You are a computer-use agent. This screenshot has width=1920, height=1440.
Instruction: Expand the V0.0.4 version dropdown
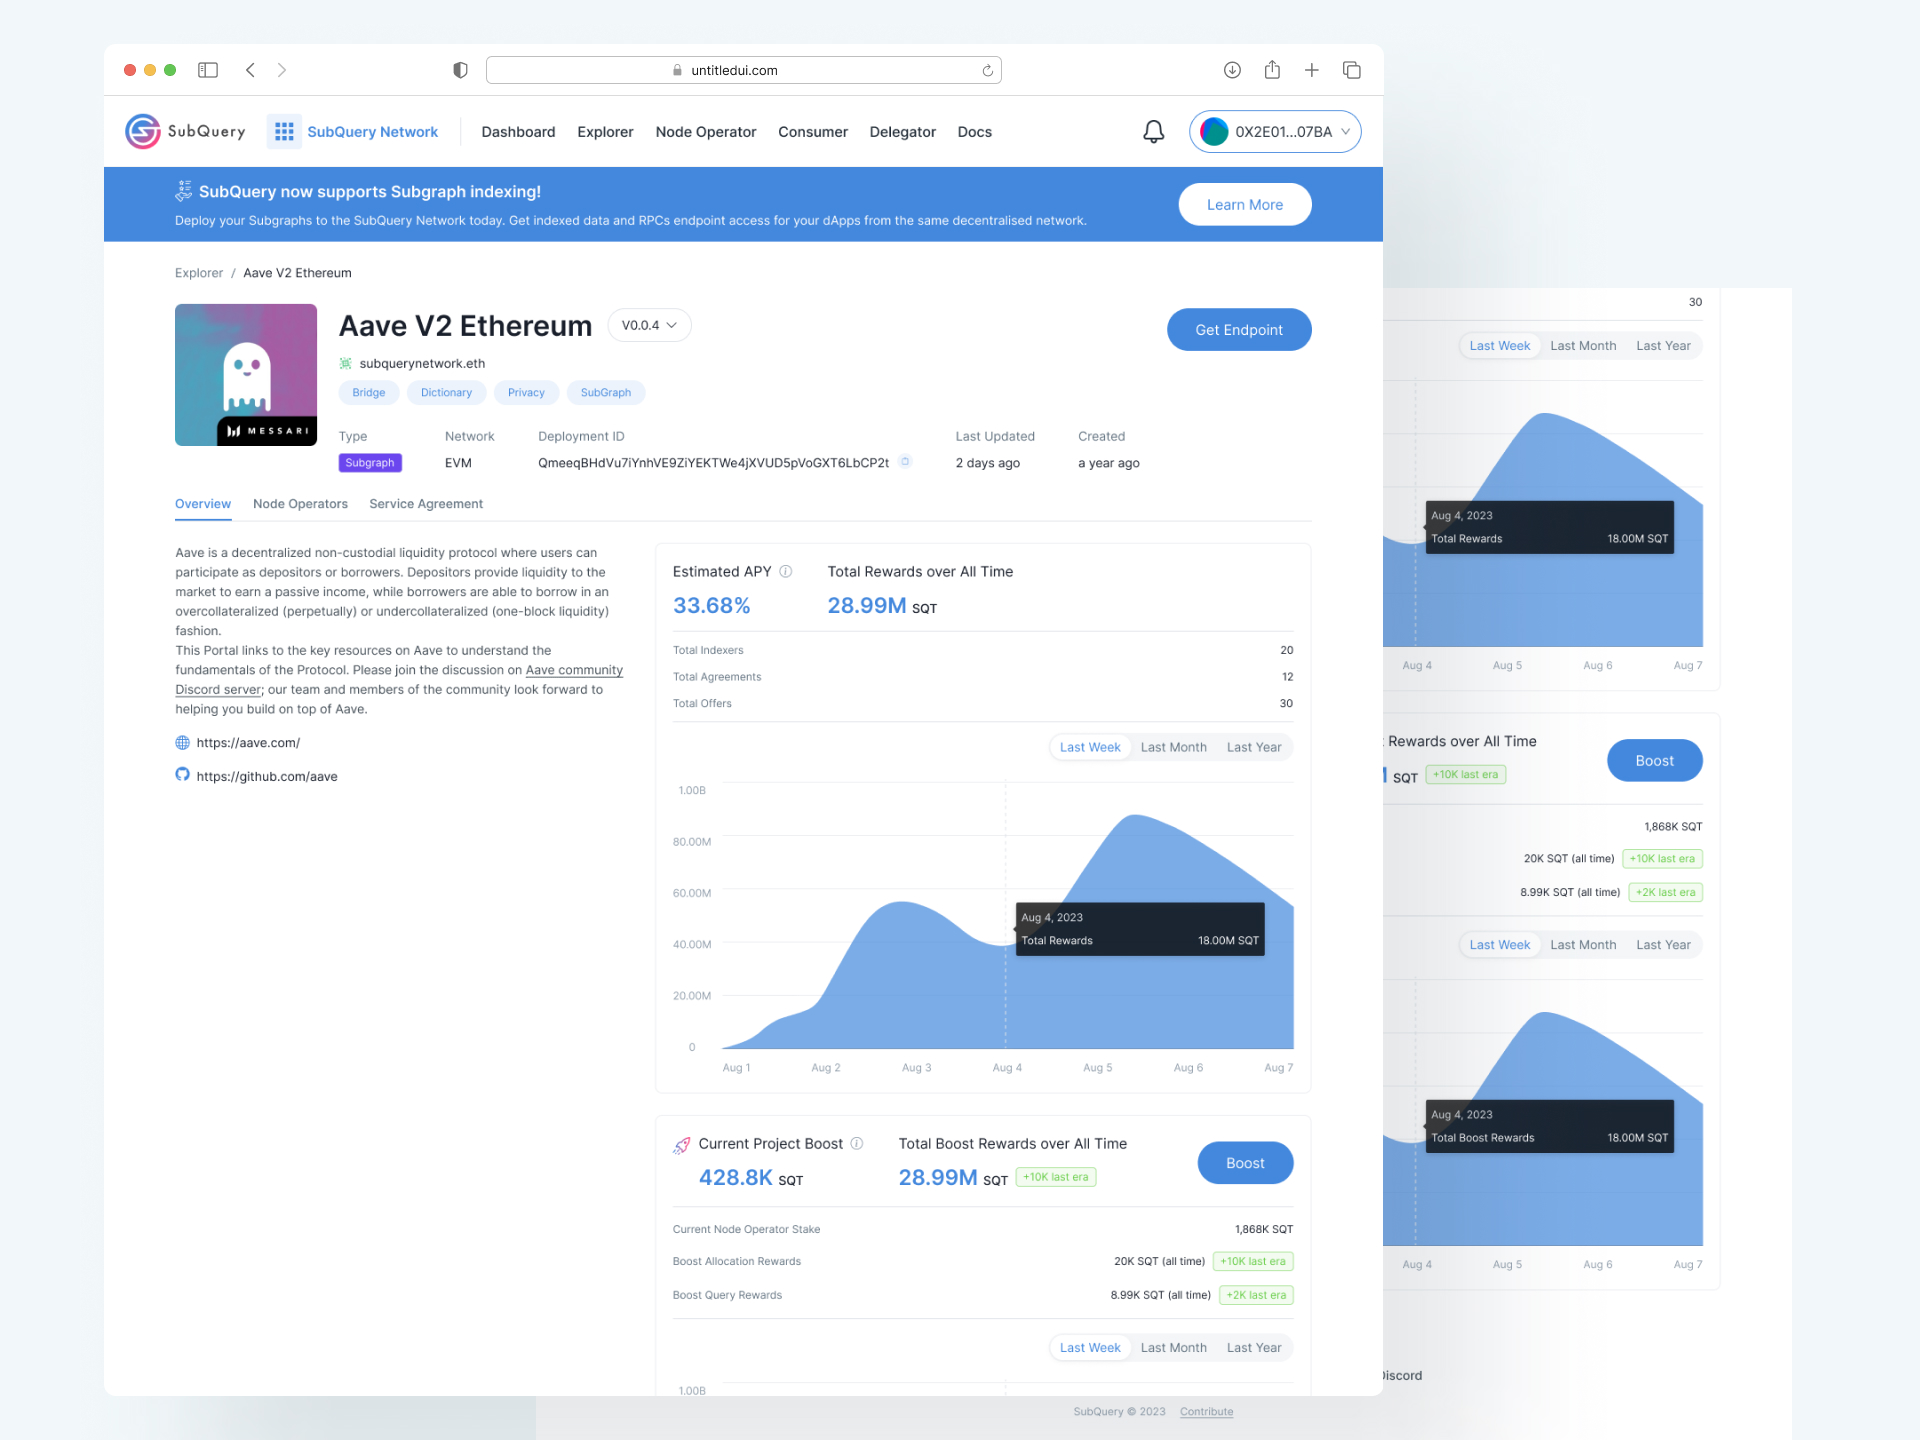coord(649,326)
